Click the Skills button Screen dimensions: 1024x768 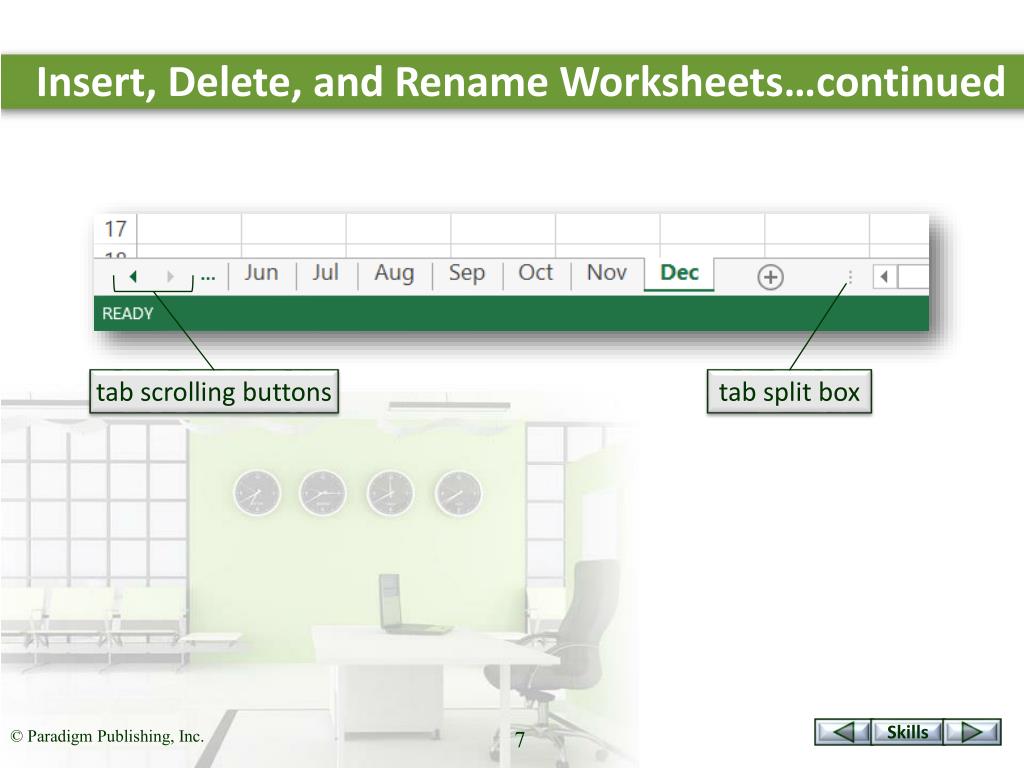click(x=908, y=732)
